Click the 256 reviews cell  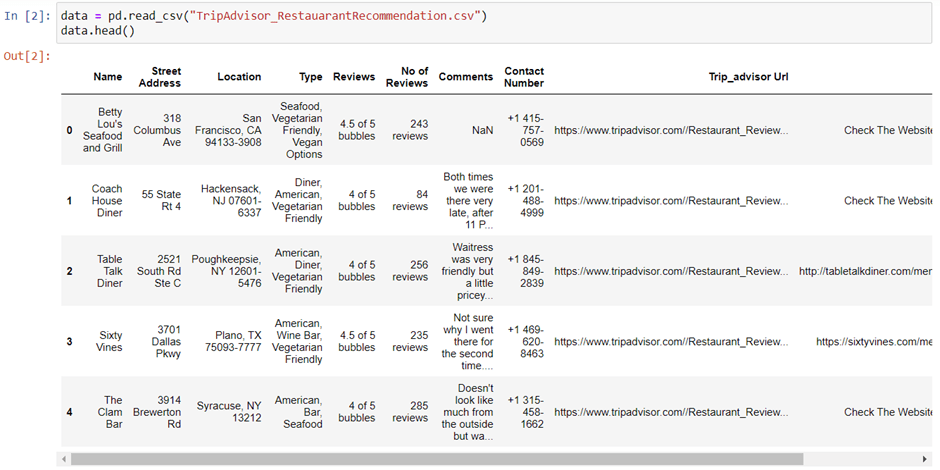tap(411, 271)
